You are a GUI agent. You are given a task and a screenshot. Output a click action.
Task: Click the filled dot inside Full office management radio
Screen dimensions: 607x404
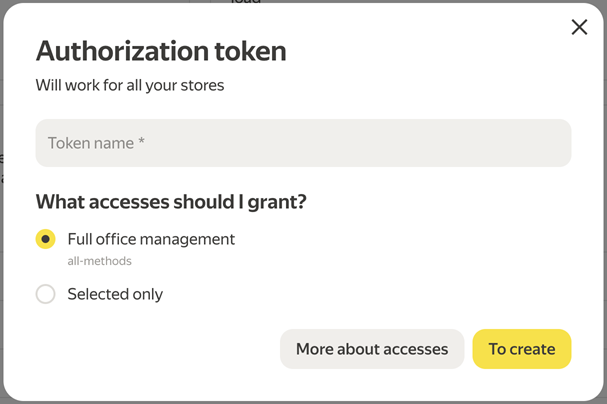point(45,239)
